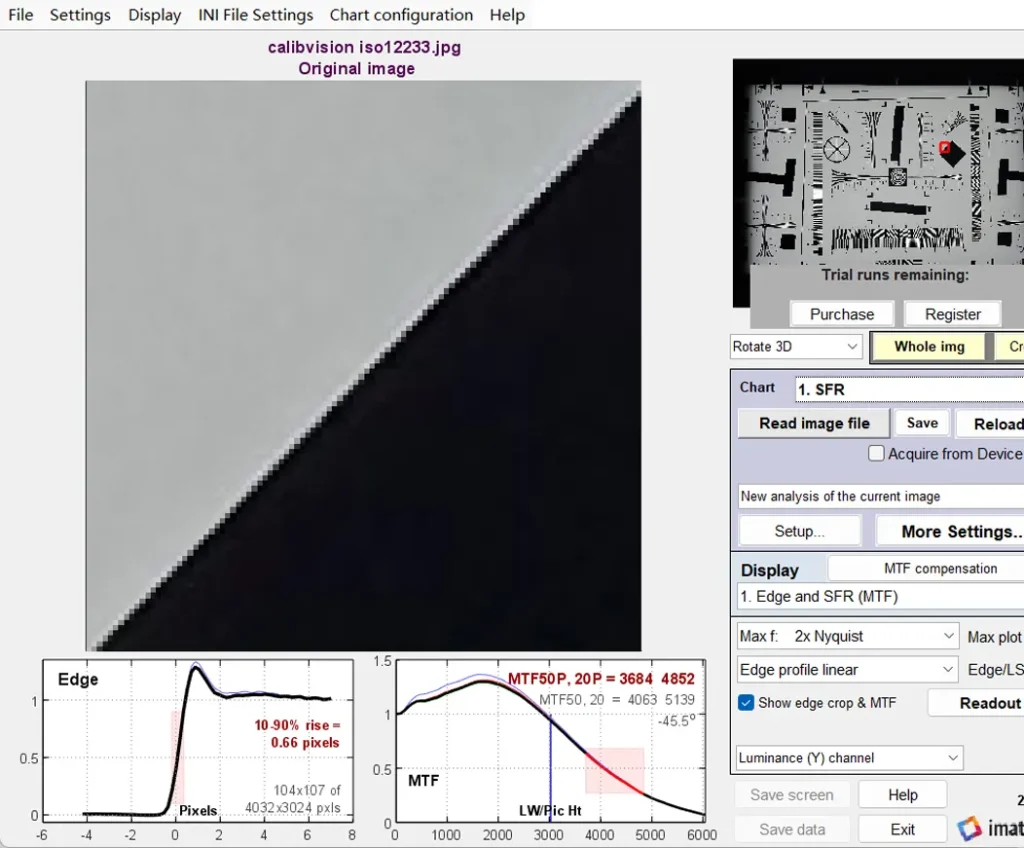
Task: Enable Acquire from Device checkbox
Action: [876, 453]
